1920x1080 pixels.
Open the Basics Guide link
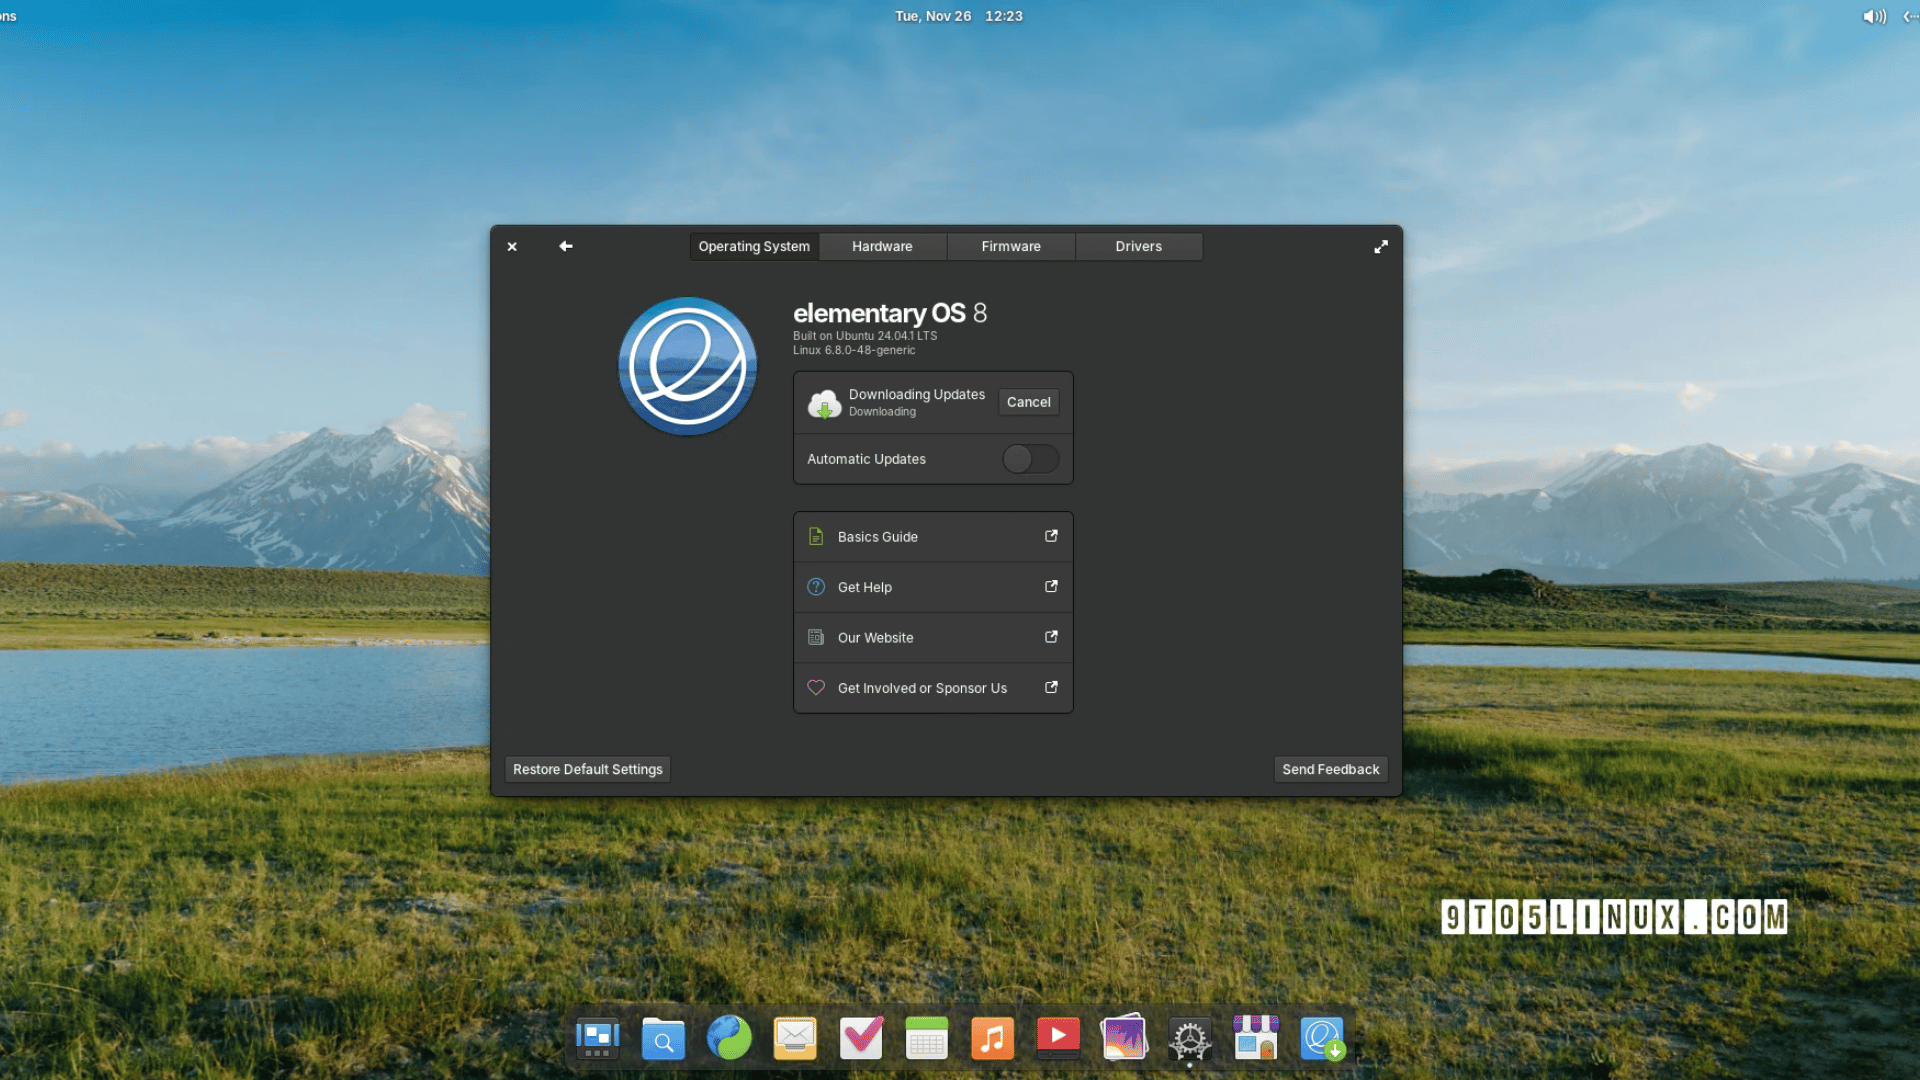coord(933,537)
